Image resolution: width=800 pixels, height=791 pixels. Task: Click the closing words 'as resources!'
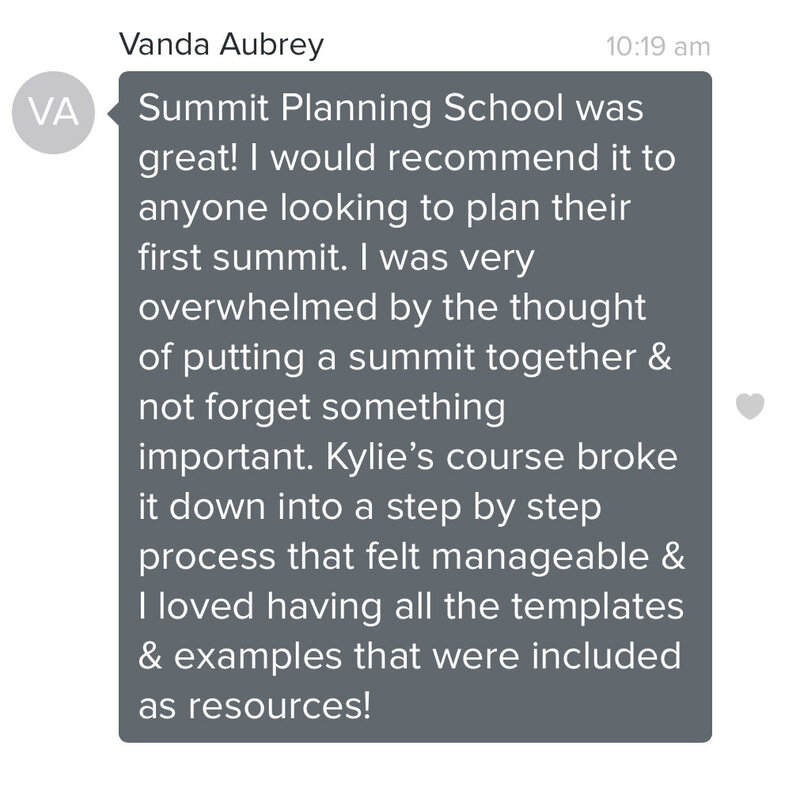255,706
